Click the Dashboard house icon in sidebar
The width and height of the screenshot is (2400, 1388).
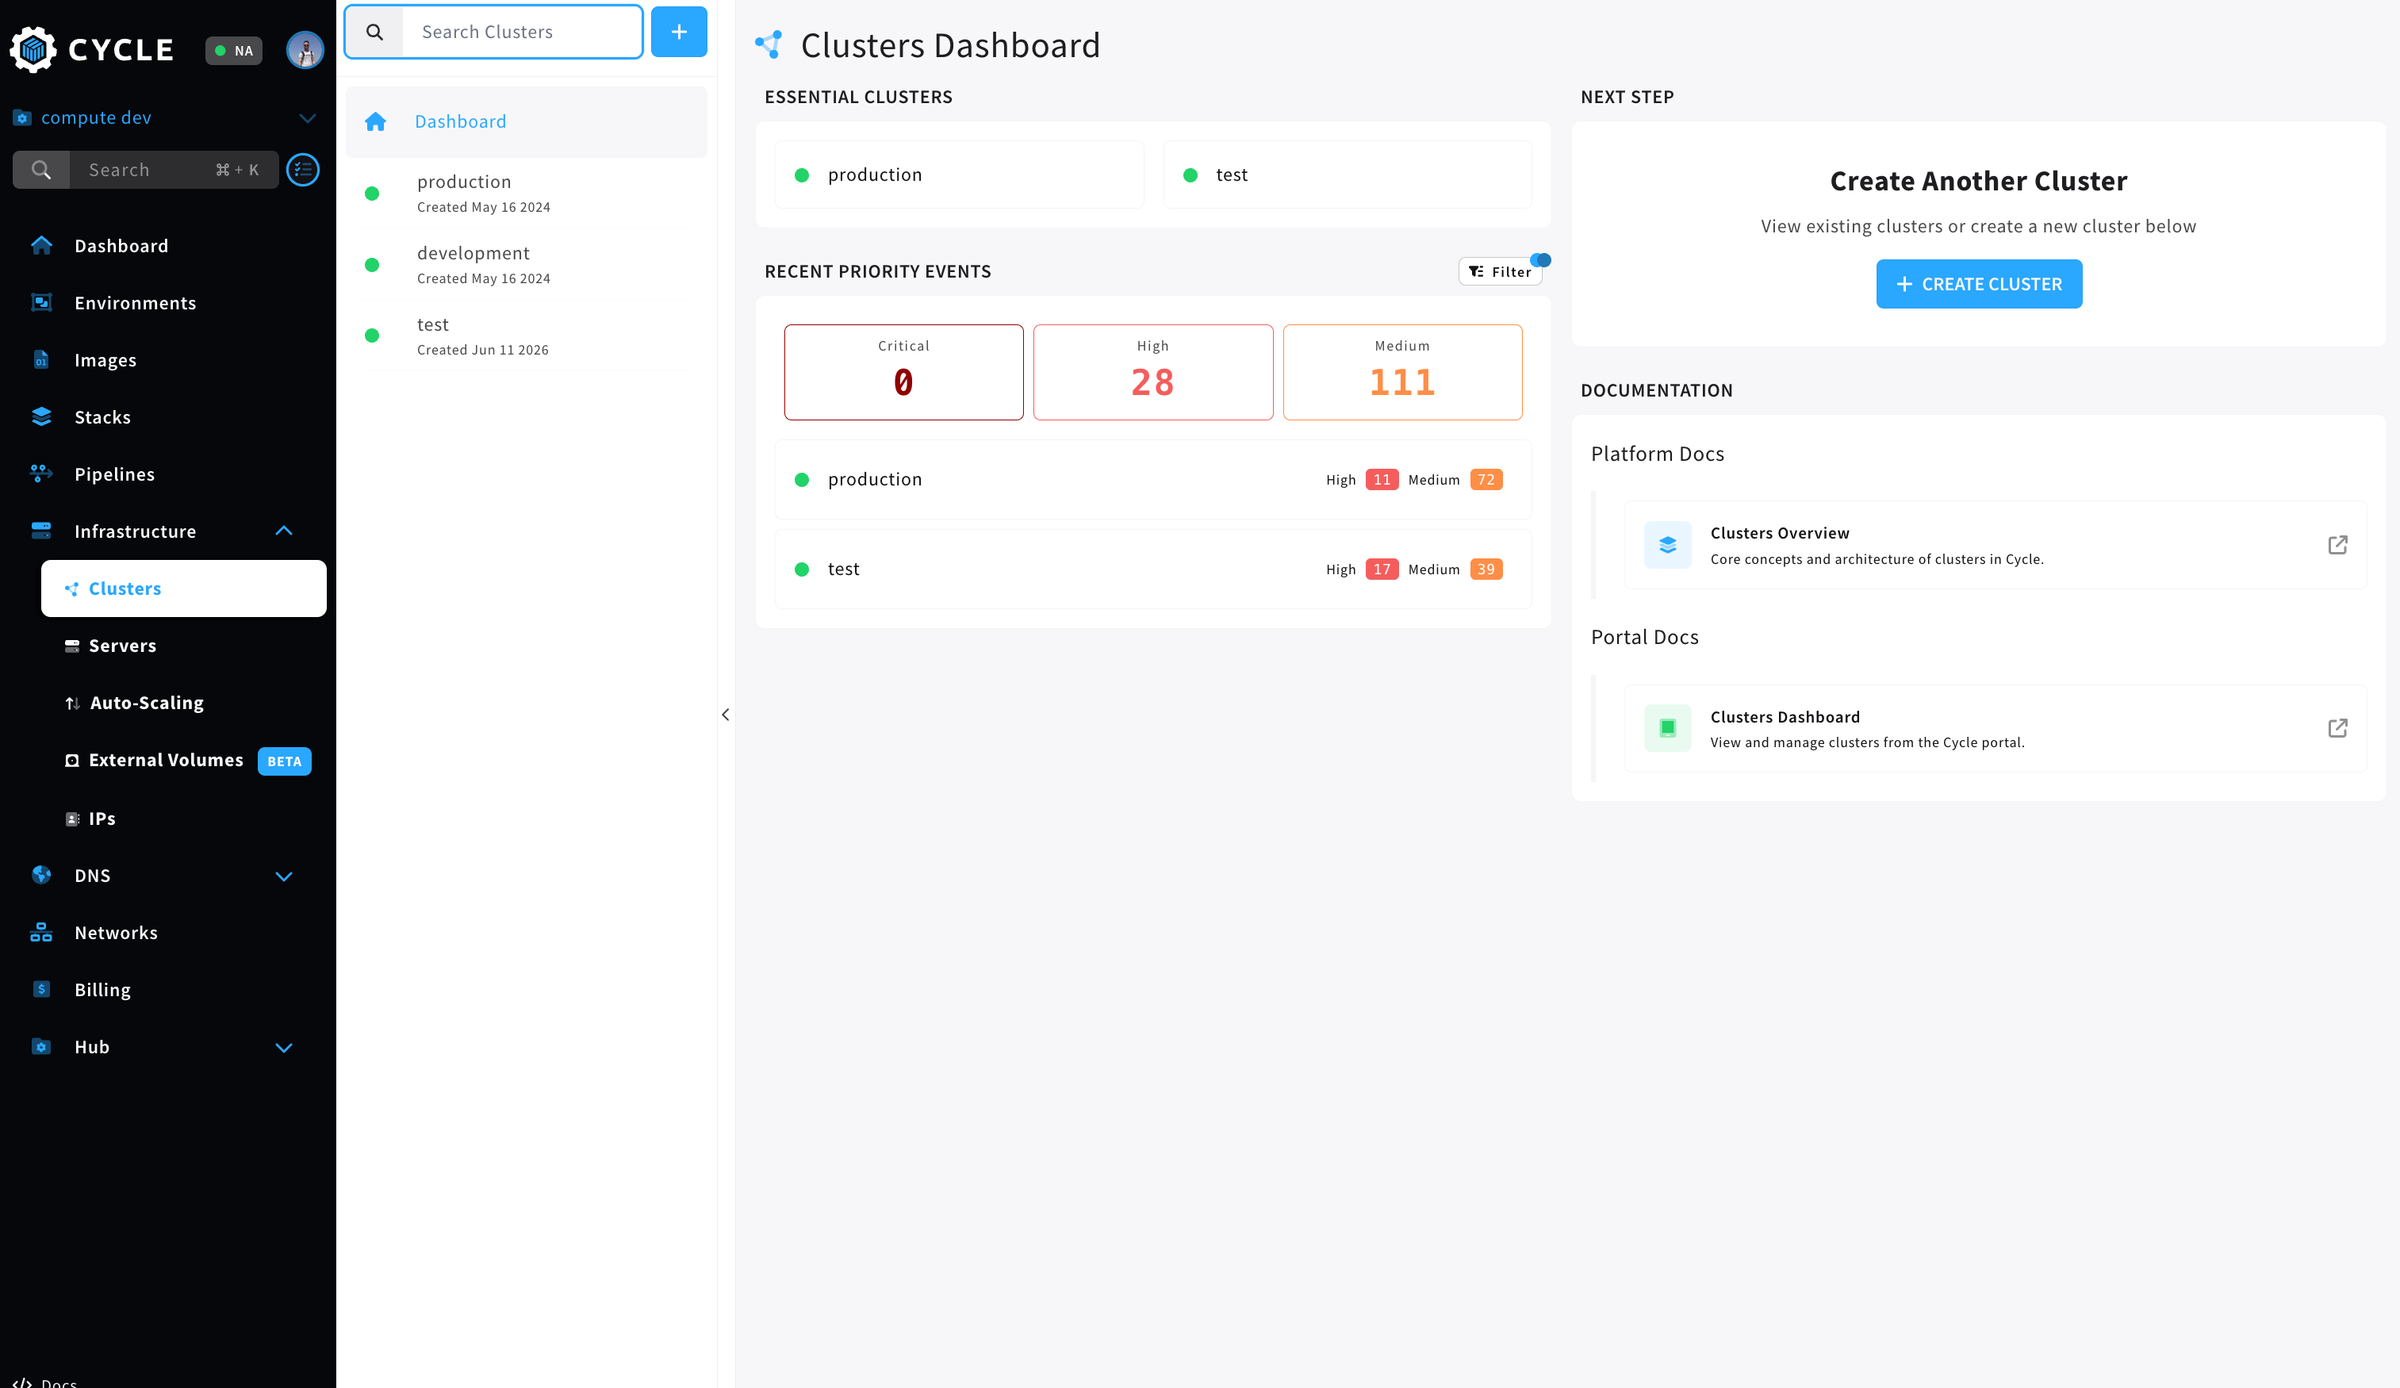(x=41, y=246)
